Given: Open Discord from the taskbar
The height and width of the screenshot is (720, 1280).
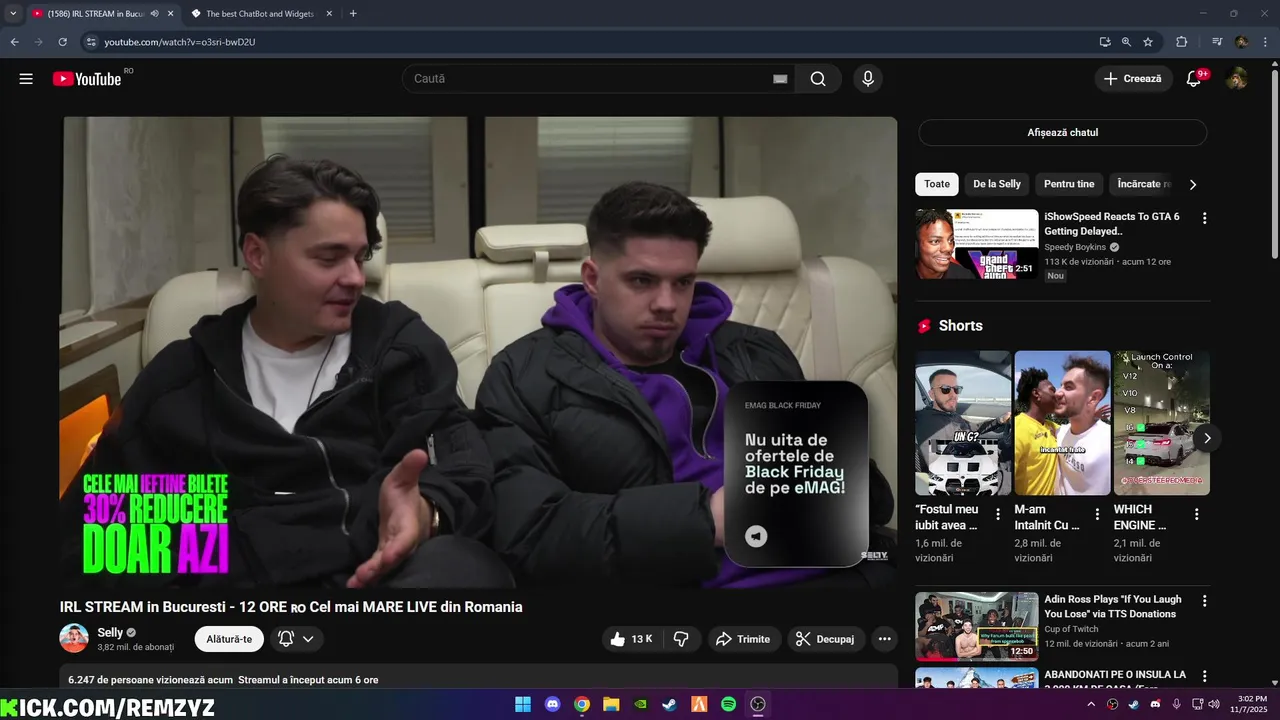Looking at the screenshot, I should 552,704.
